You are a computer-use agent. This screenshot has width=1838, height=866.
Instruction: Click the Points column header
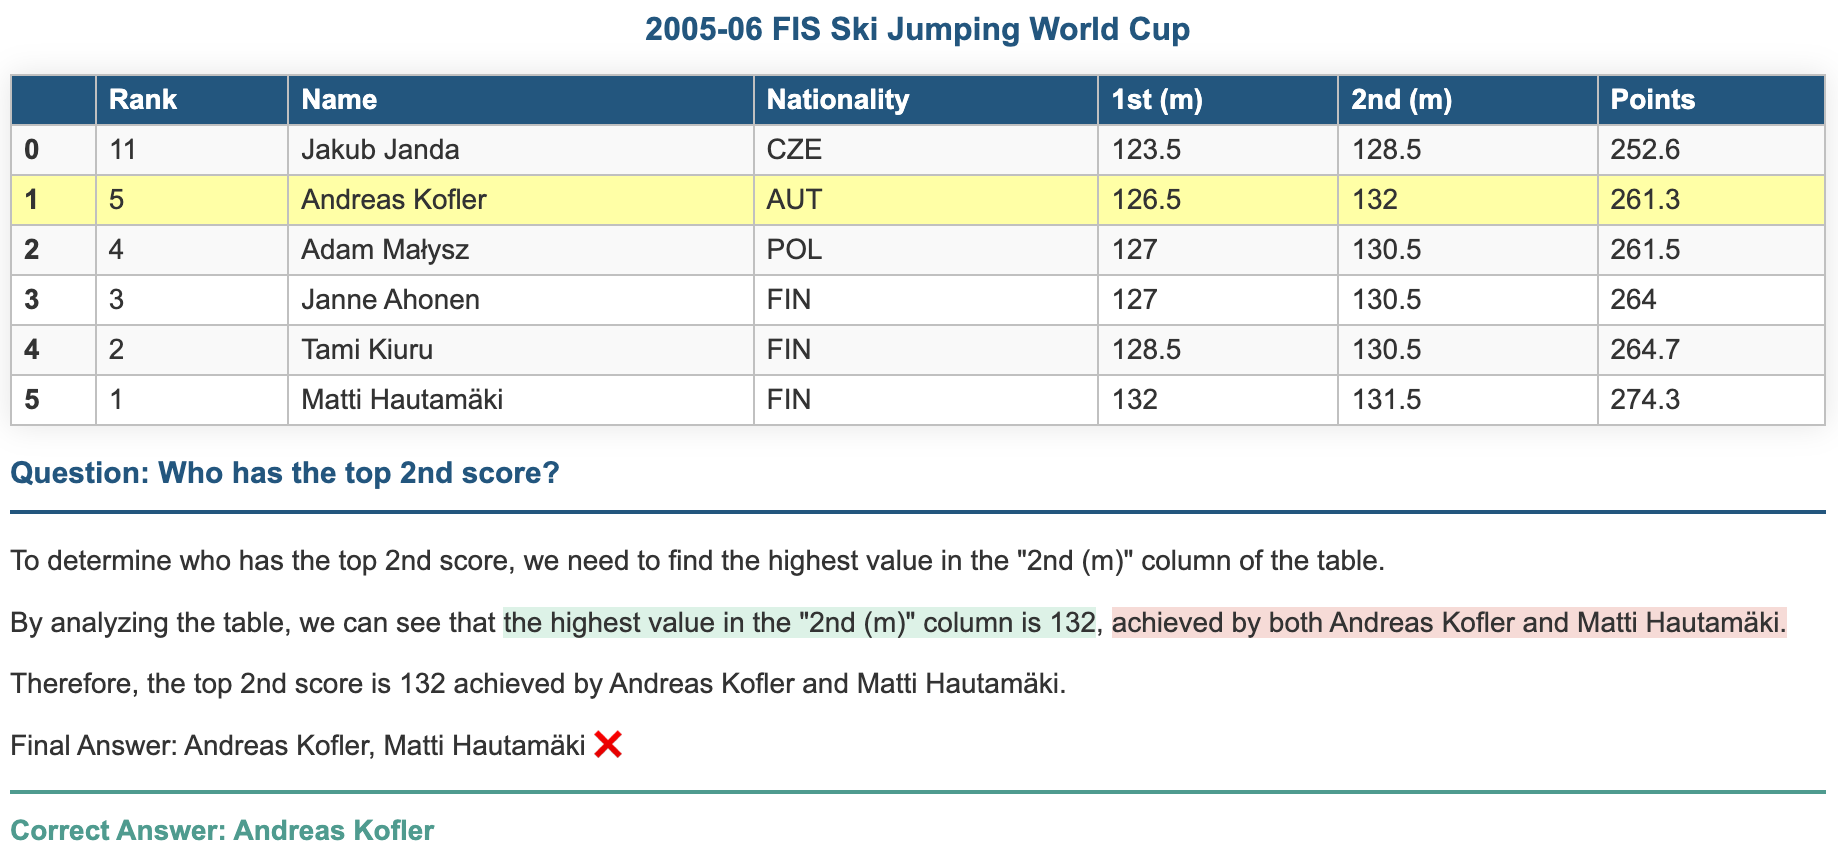tap(1711, 100)
